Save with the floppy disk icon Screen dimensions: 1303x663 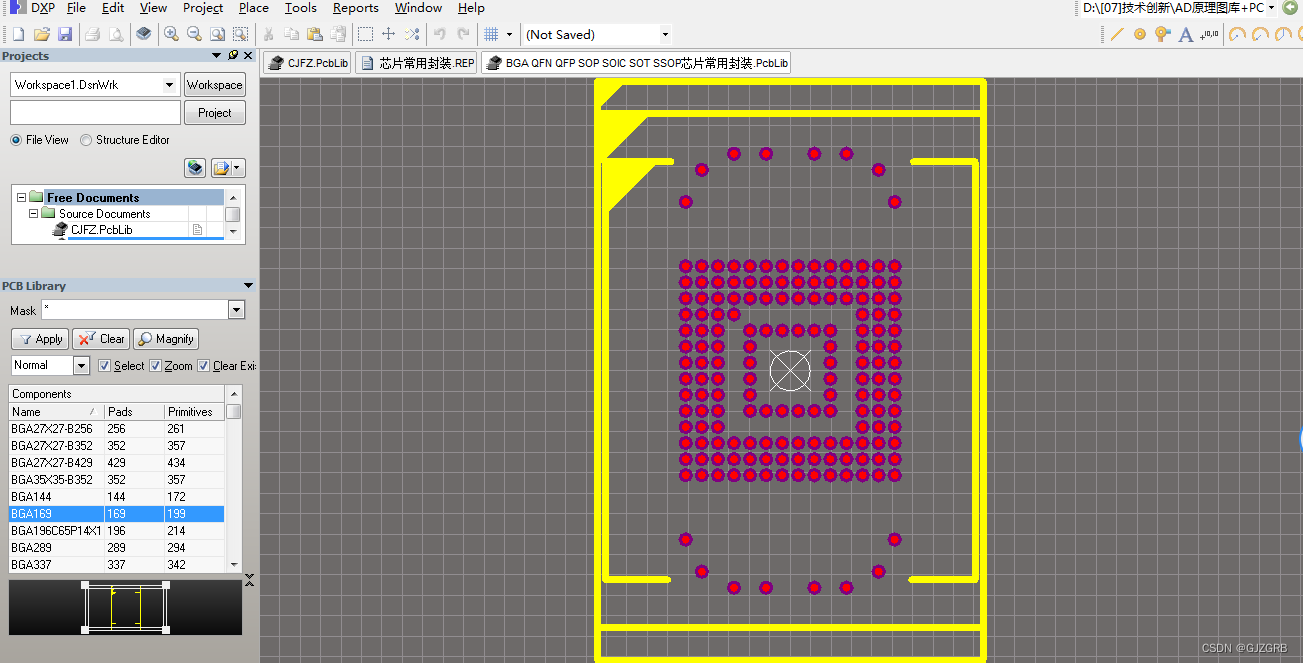[65, 34]
